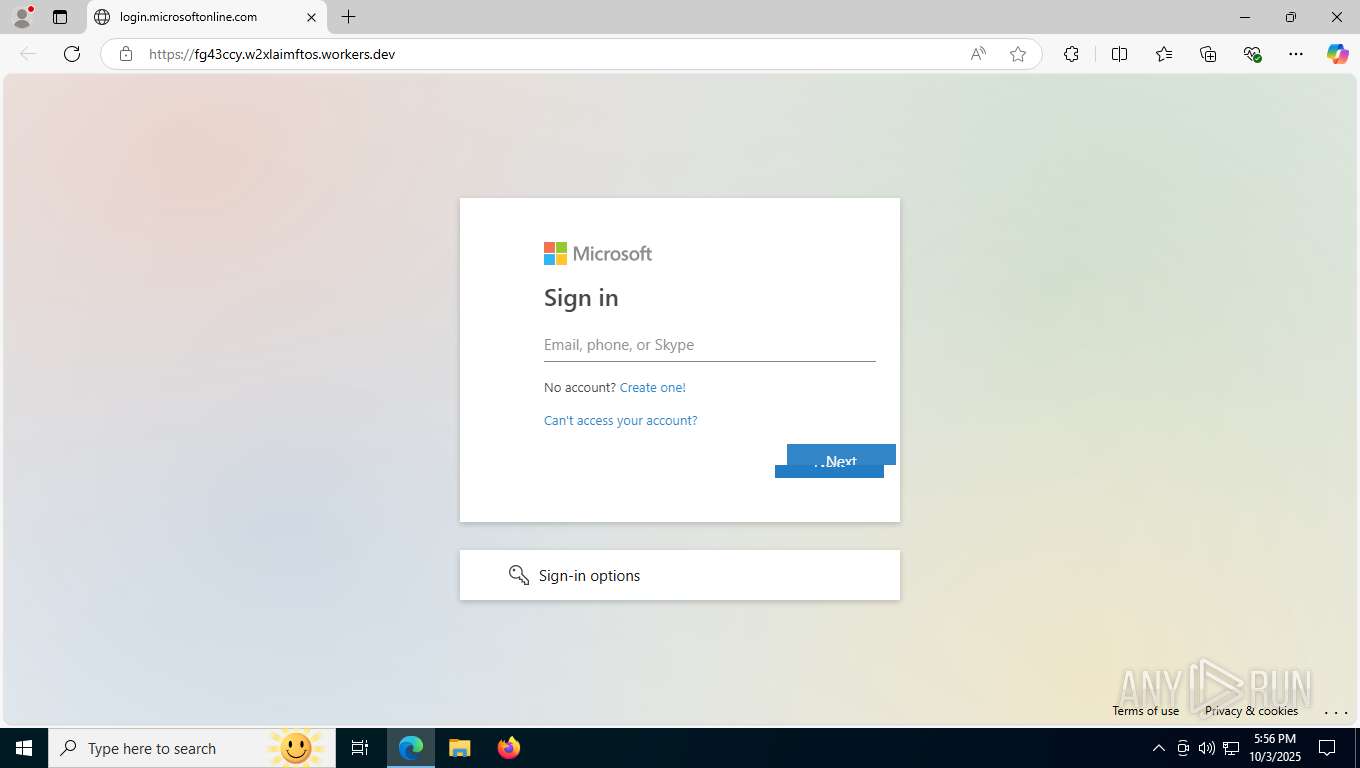This screenshot has height=768, width=1360.
Task: Open the Windows Start menu
Action: tap(24, 748)
